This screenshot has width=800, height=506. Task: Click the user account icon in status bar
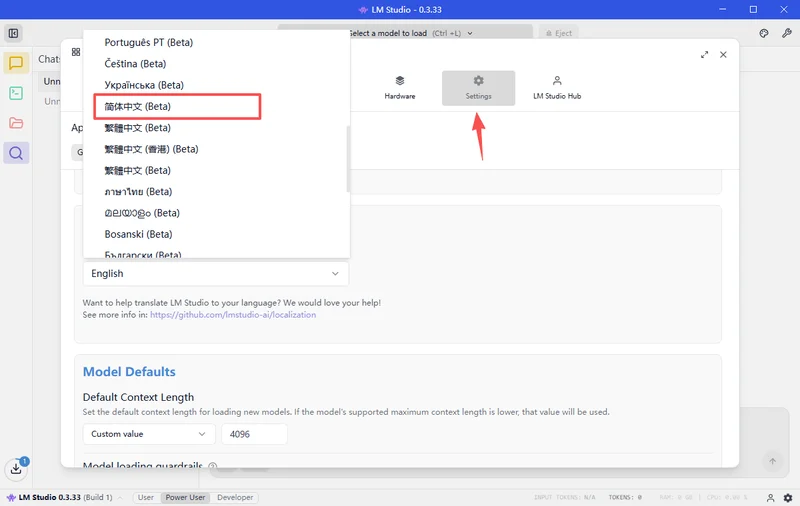point(770,497)
